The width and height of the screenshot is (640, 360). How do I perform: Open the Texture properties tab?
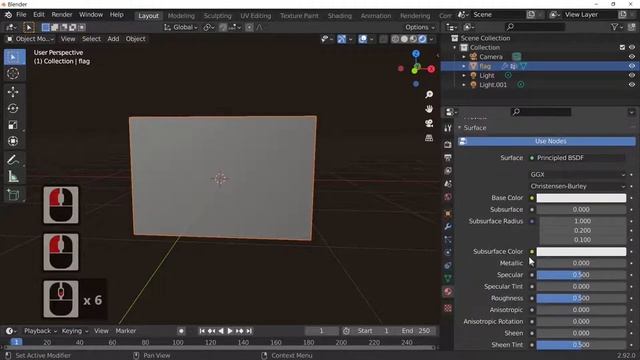coord(448,308)
